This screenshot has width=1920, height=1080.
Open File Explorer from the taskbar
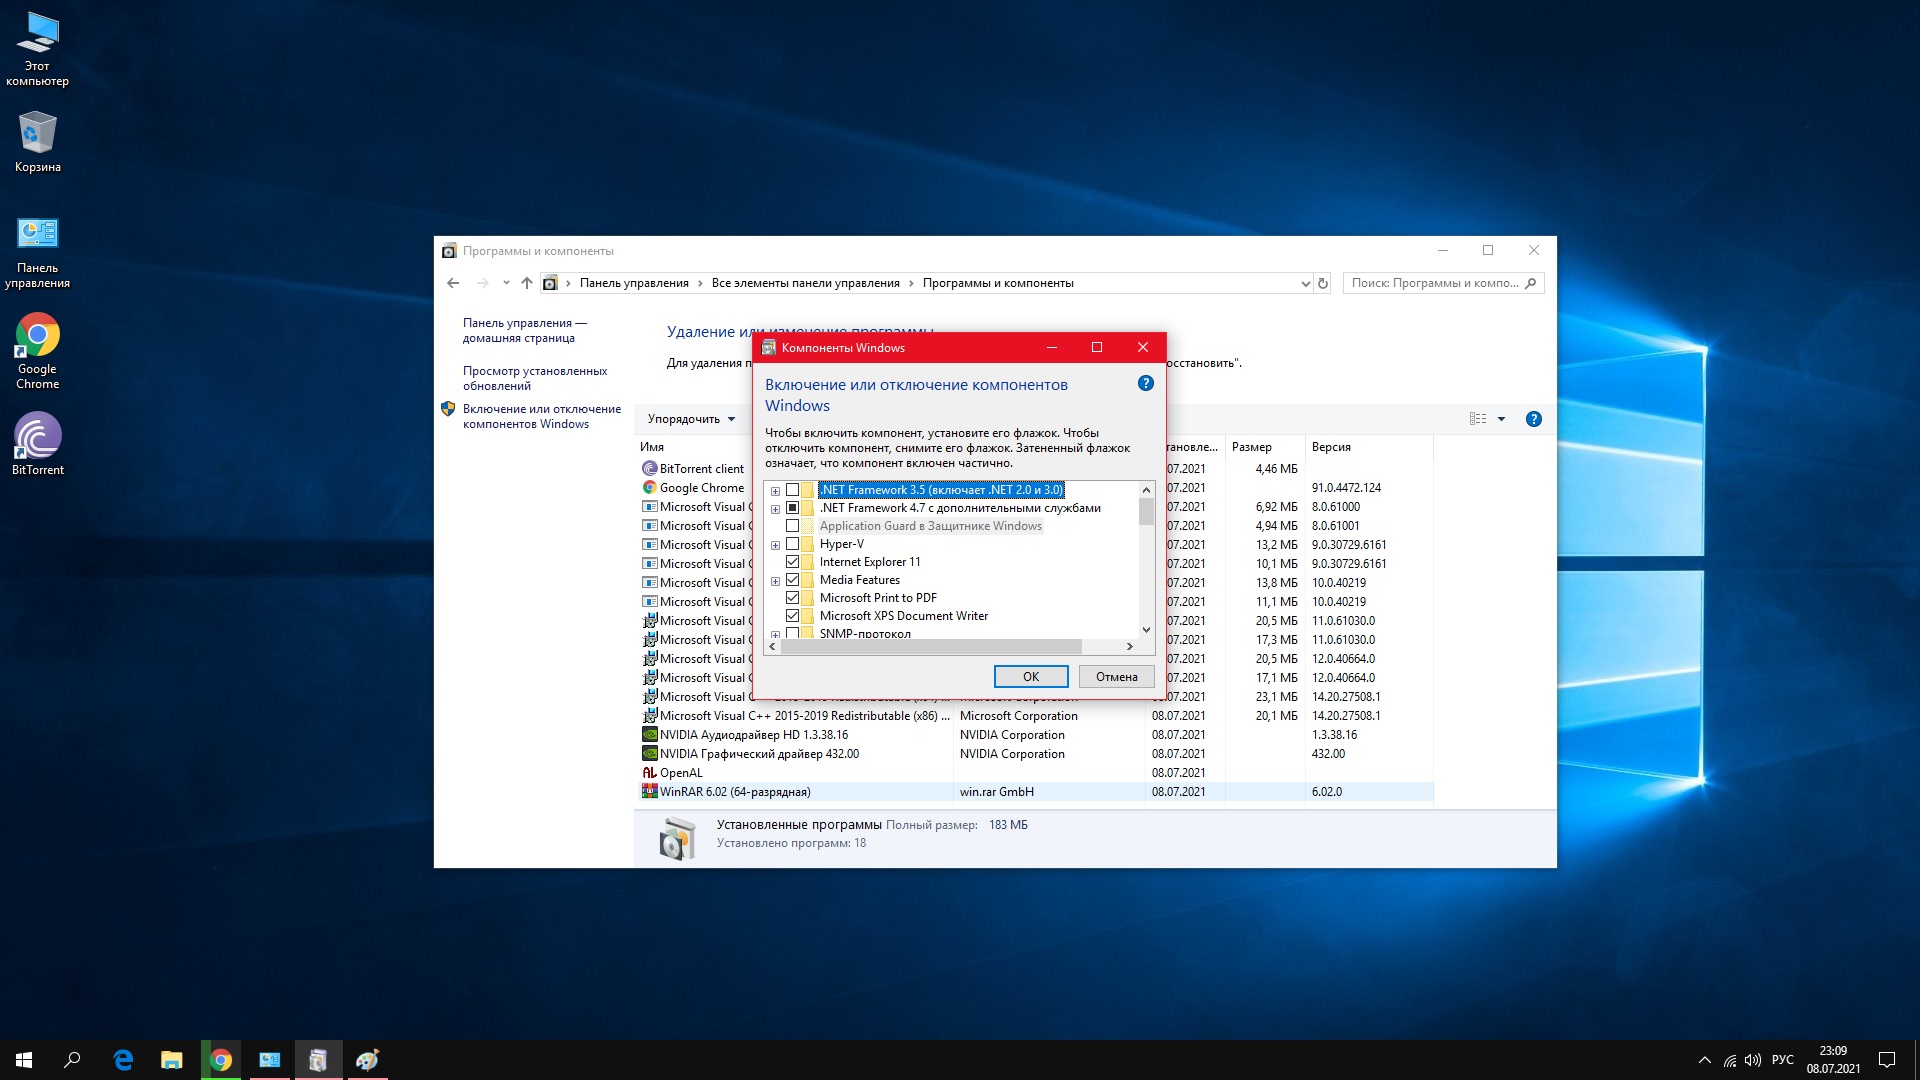(172, 1060)
